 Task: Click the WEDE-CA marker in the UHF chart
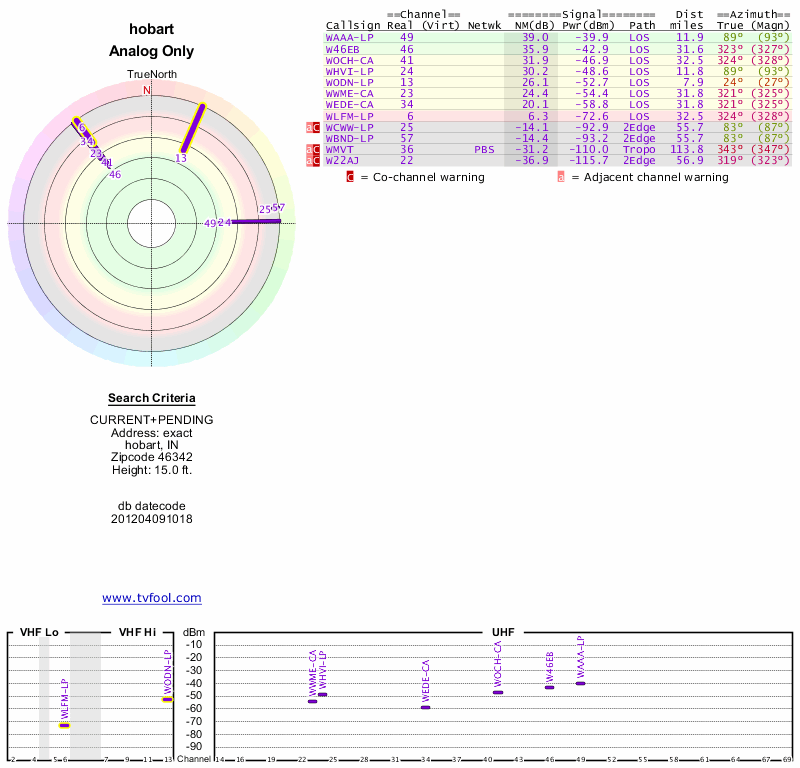[426, 708]
